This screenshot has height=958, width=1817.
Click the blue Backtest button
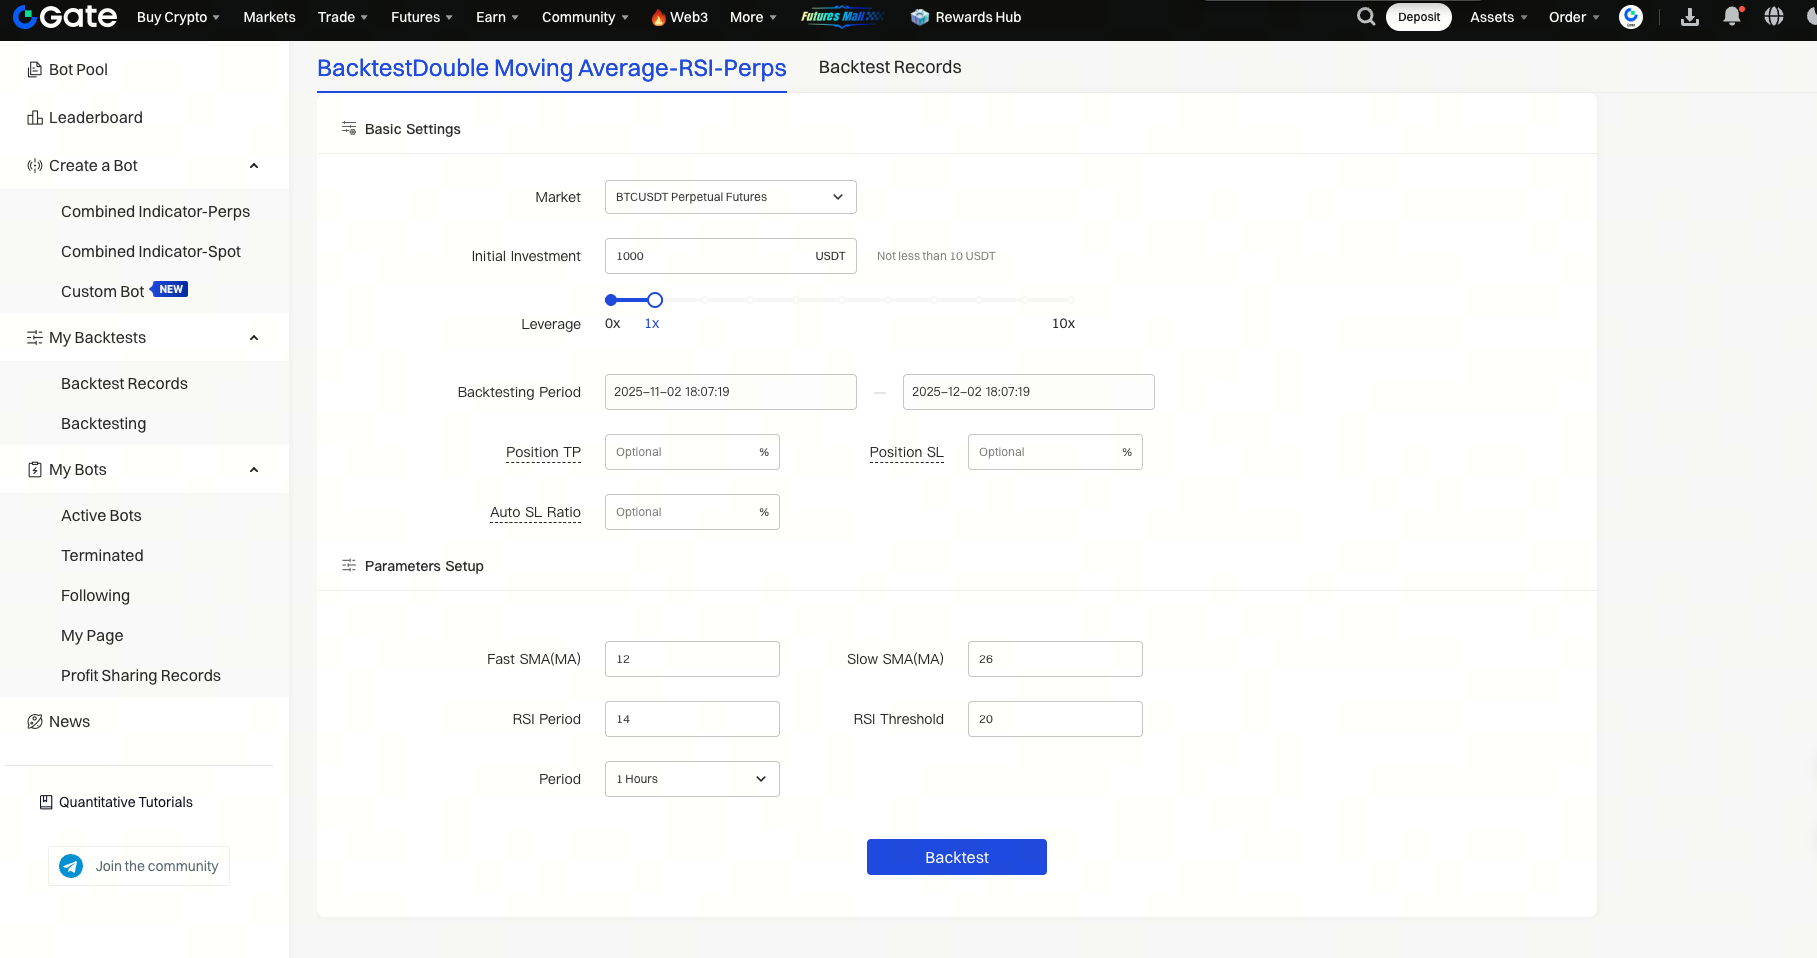(956, 857)
